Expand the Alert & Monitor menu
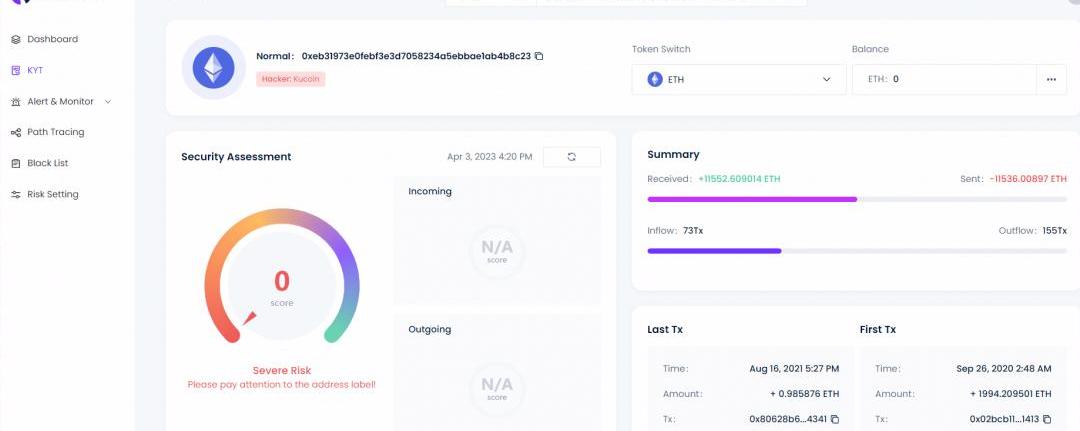Viewport: 1080px width, 431px height. [x=108, y=102]
